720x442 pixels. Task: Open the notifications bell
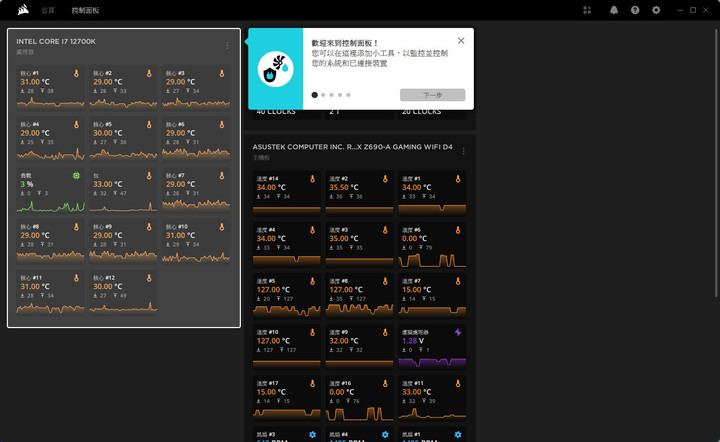pos(613,10)
